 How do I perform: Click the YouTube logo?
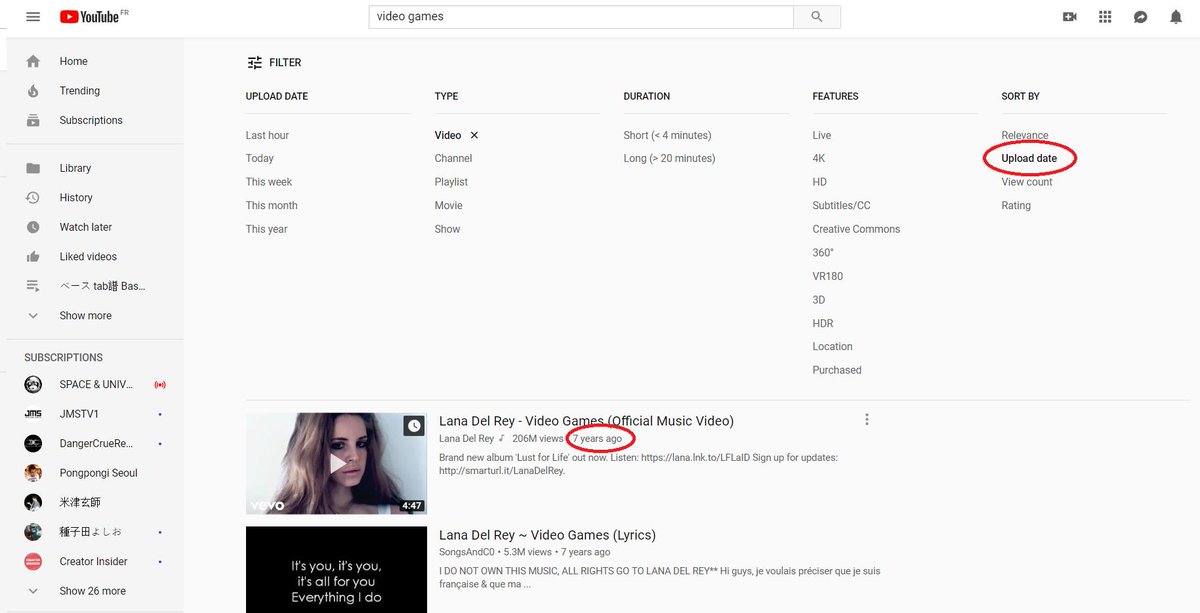(x=88, y=17)
